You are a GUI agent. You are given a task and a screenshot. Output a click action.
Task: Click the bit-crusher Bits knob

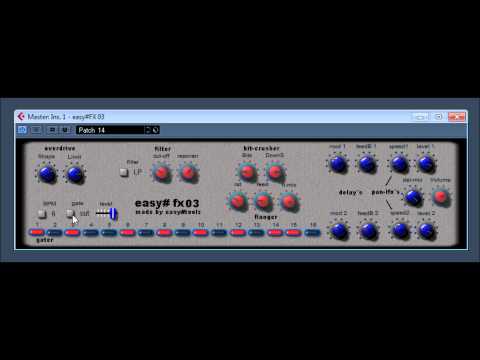coord(247,172)
